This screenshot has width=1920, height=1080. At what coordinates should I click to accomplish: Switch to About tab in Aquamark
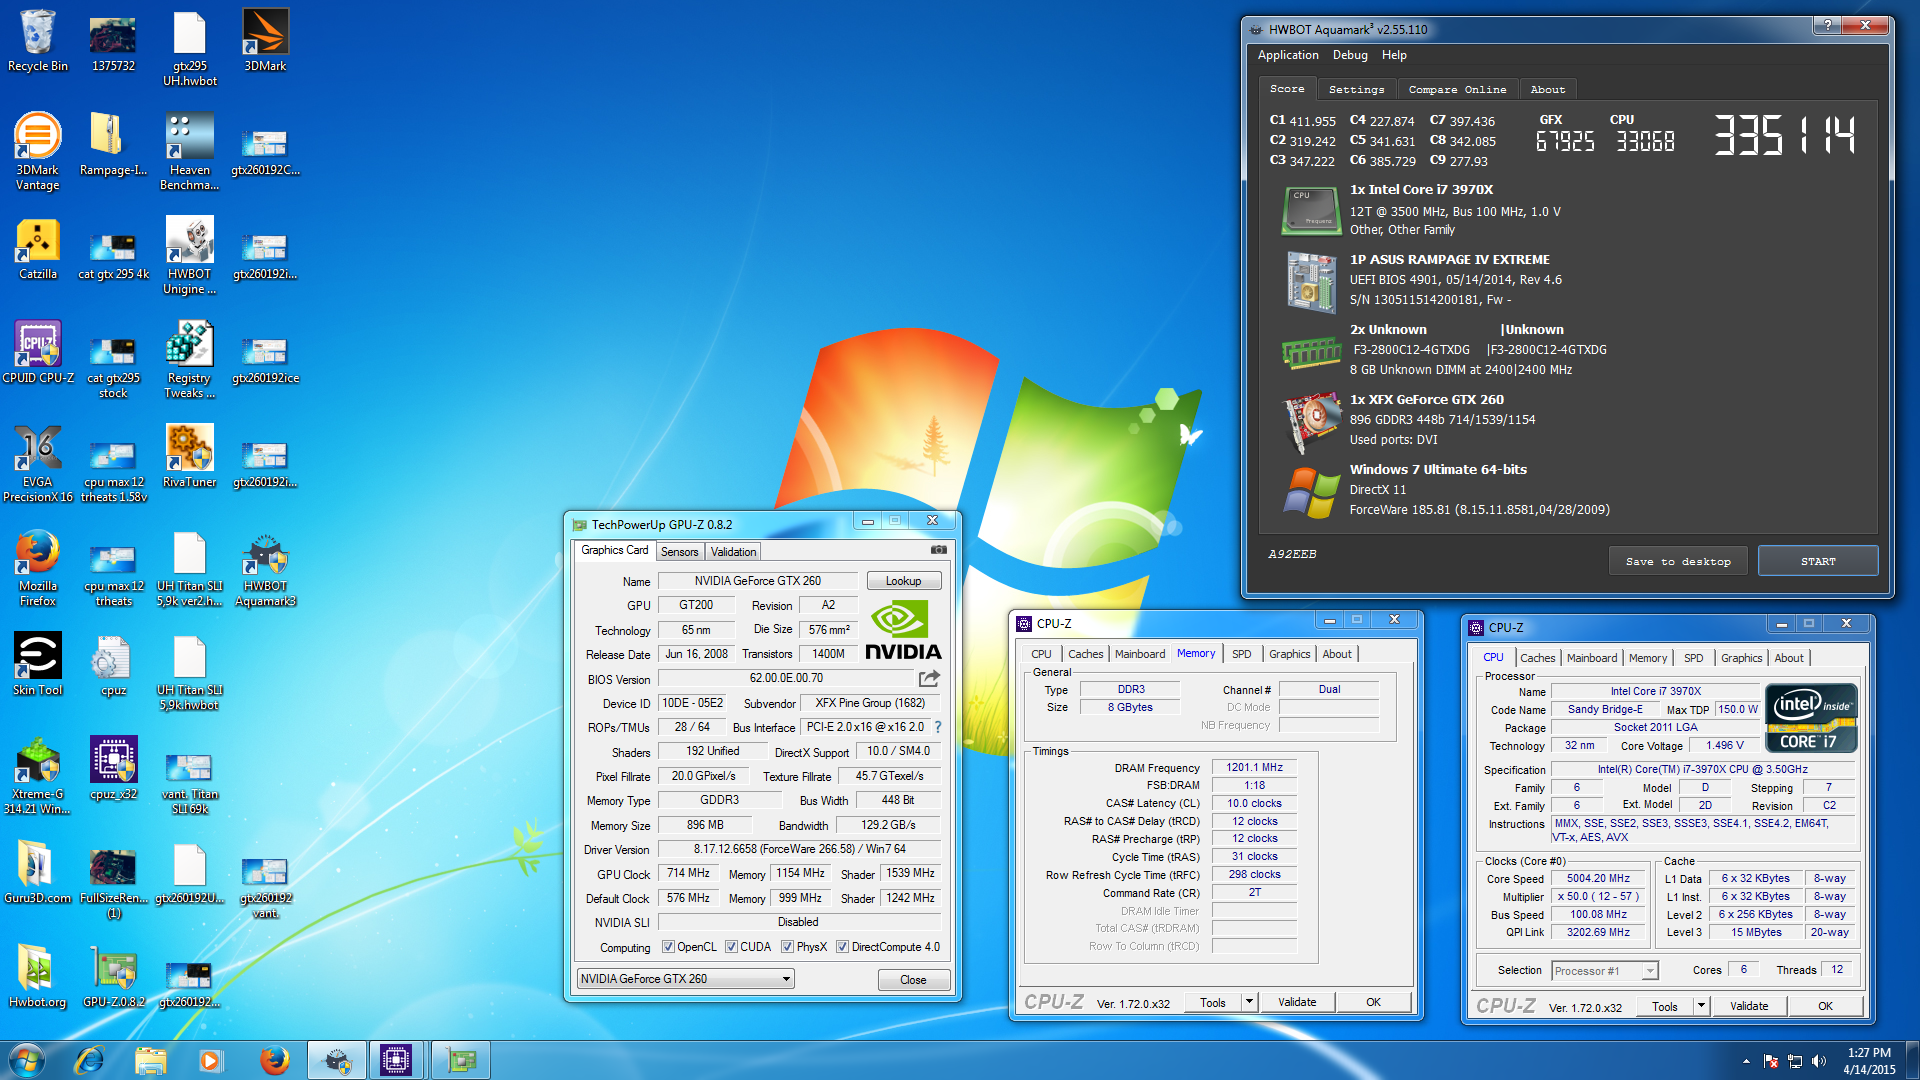[1547, 89]
